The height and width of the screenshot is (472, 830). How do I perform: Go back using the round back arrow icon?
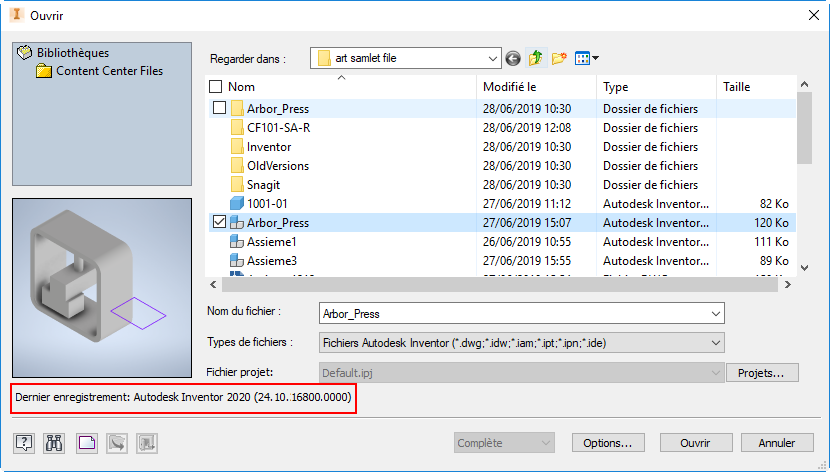tap(513, 58)
